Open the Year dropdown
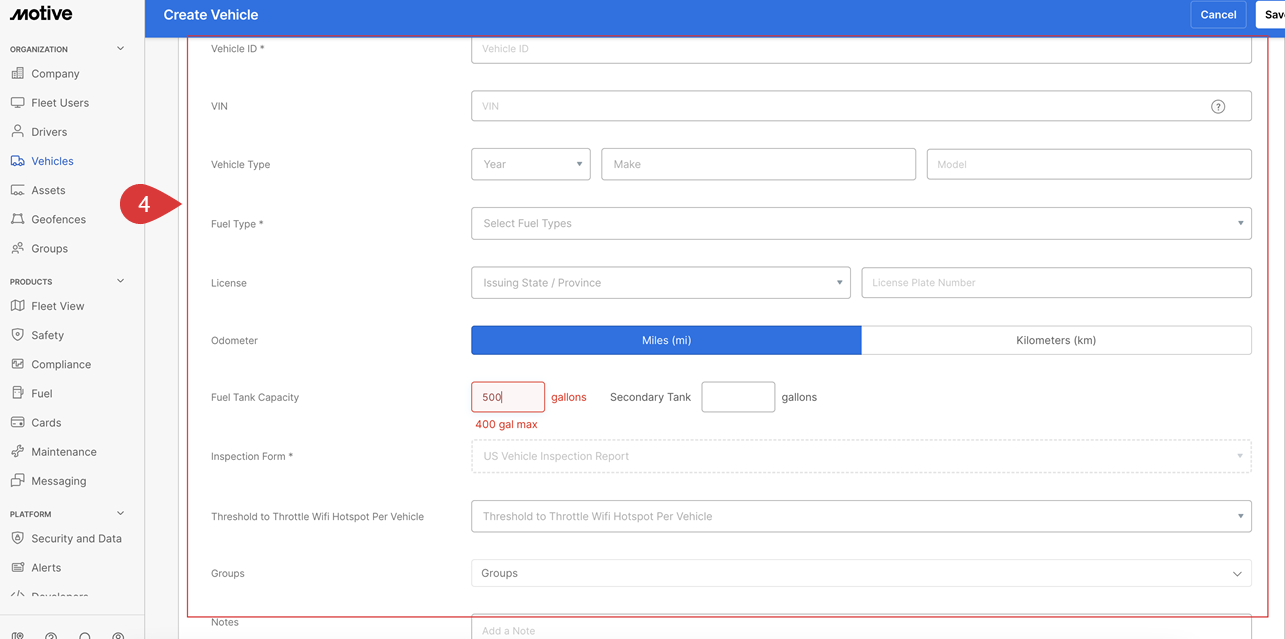This screenshot has width=1285, height=639. coord(531,164)
